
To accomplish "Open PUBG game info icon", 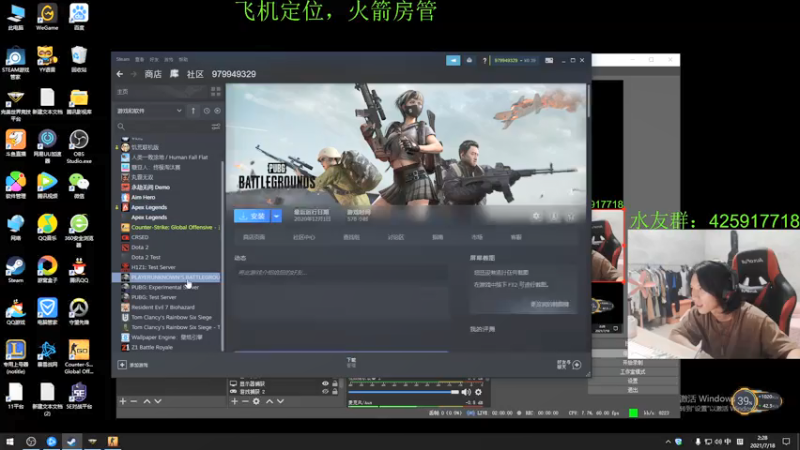I will tap(554, 216).
